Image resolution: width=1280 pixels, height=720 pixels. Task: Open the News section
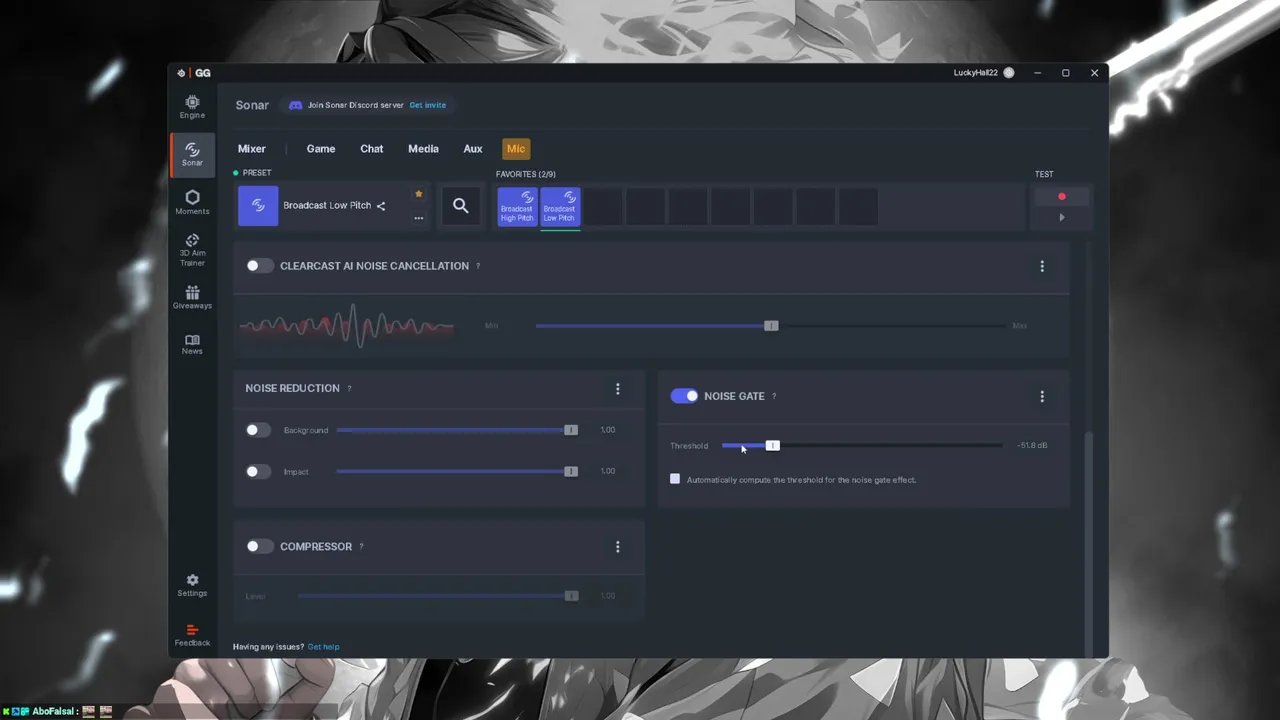pos(192,344)
